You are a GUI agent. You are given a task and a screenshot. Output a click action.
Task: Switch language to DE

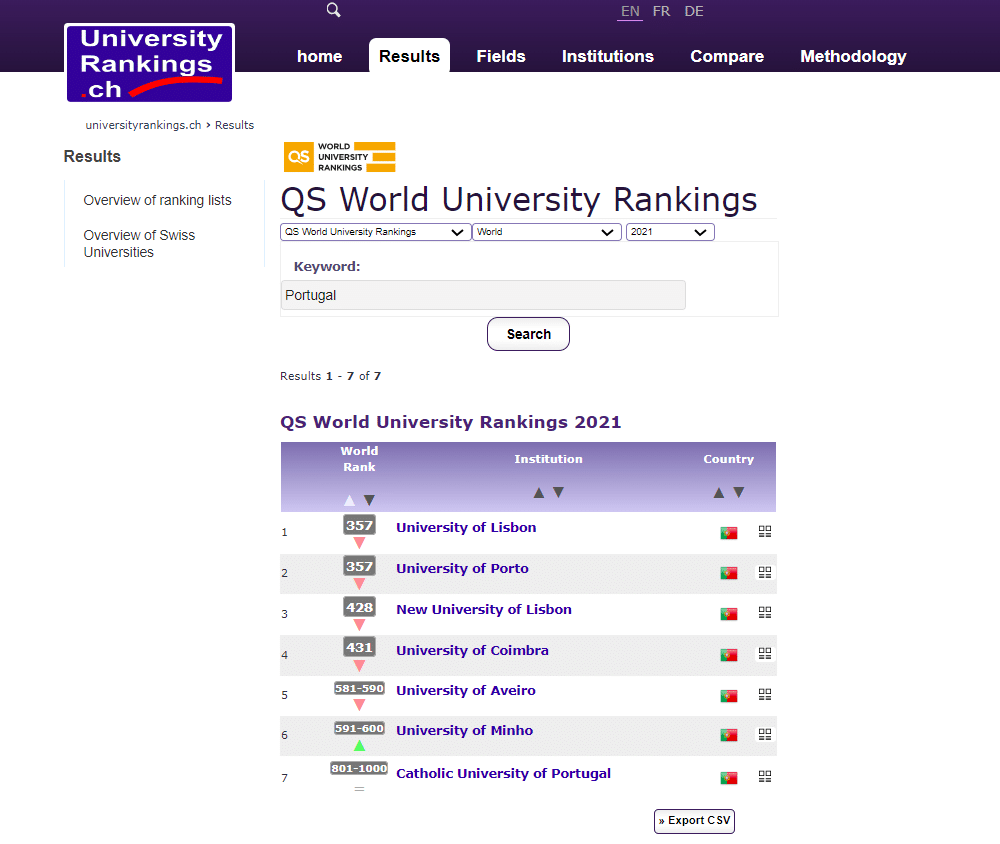(x=694, y=11)
